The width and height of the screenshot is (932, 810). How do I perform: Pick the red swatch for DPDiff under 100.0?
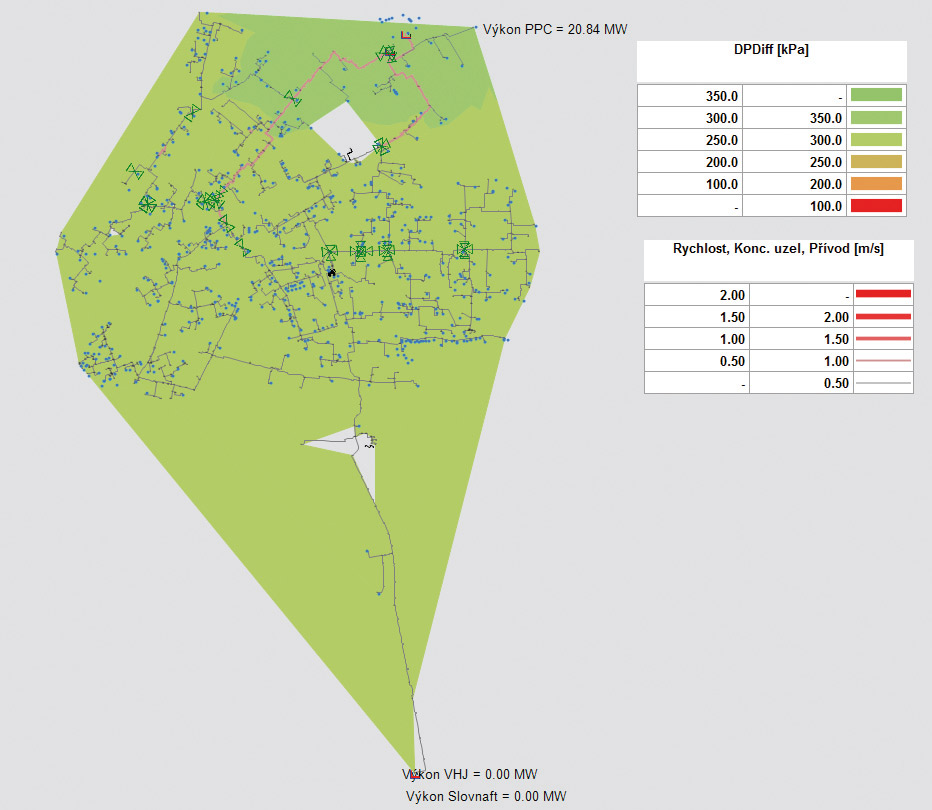(x=875, y=206)
